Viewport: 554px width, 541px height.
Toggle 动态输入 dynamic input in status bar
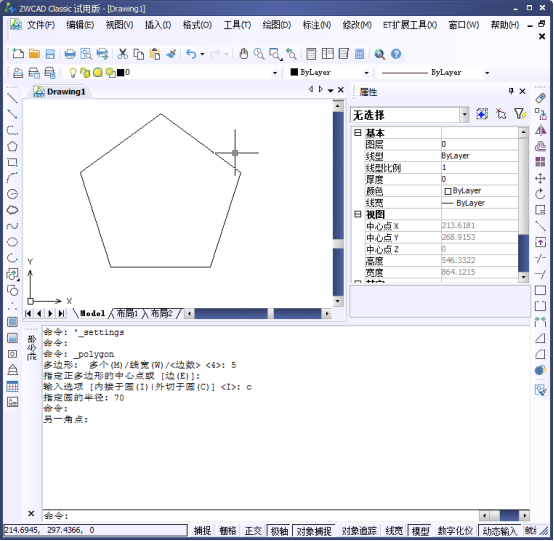point(499,531)
